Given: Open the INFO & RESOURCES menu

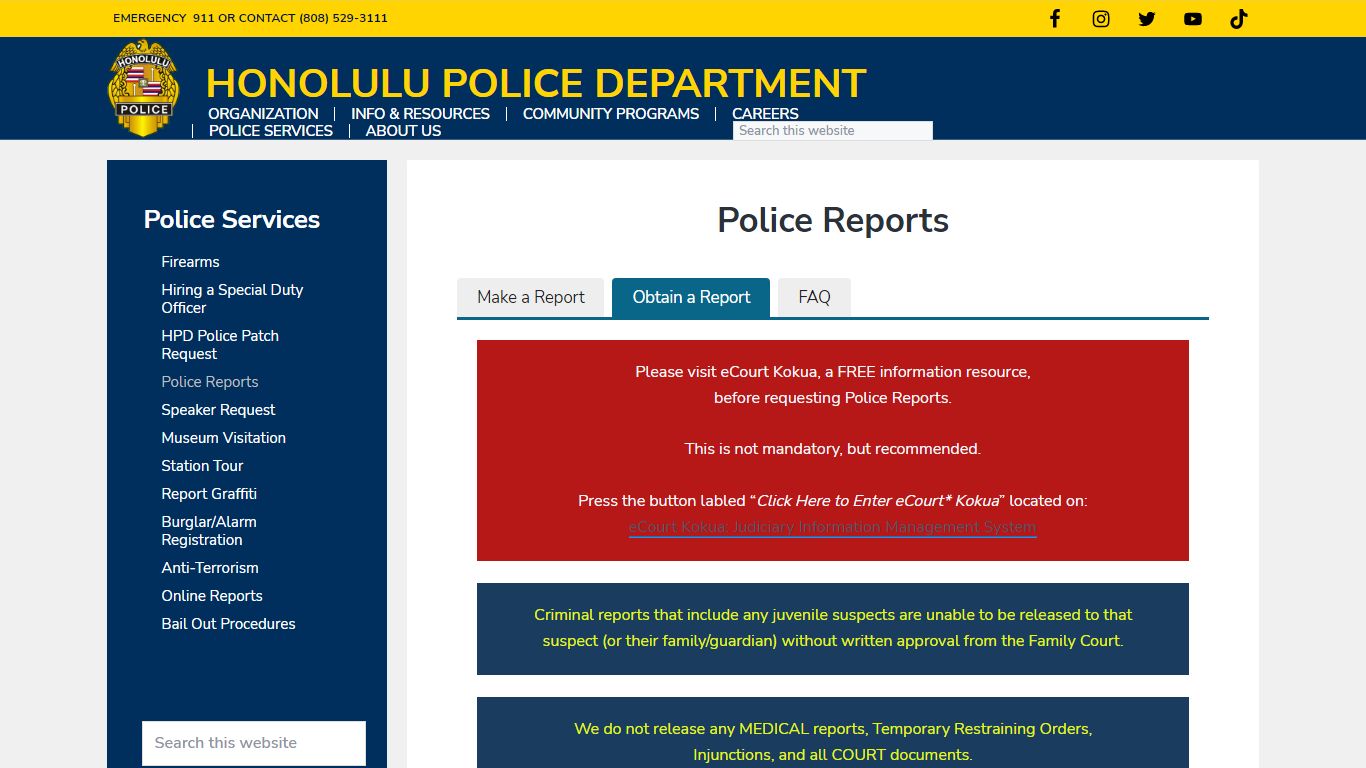Looking at the screenshot, I should coord(420,114).
